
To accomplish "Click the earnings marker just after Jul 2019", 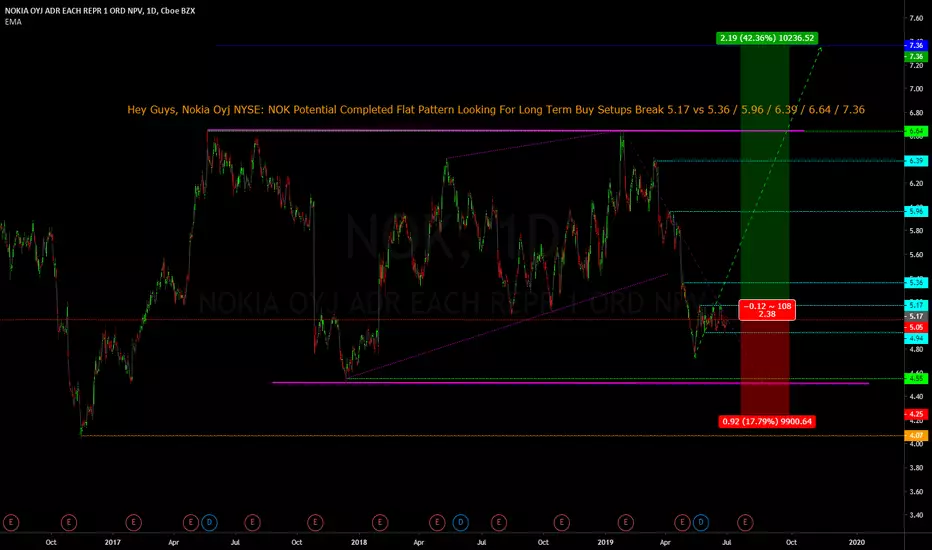I will coord(745,523).
